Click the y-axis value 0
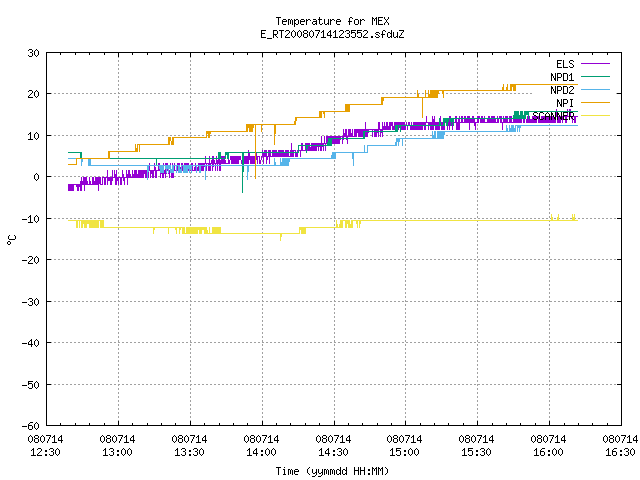This screenshot has height=480, width=640. 37,177
